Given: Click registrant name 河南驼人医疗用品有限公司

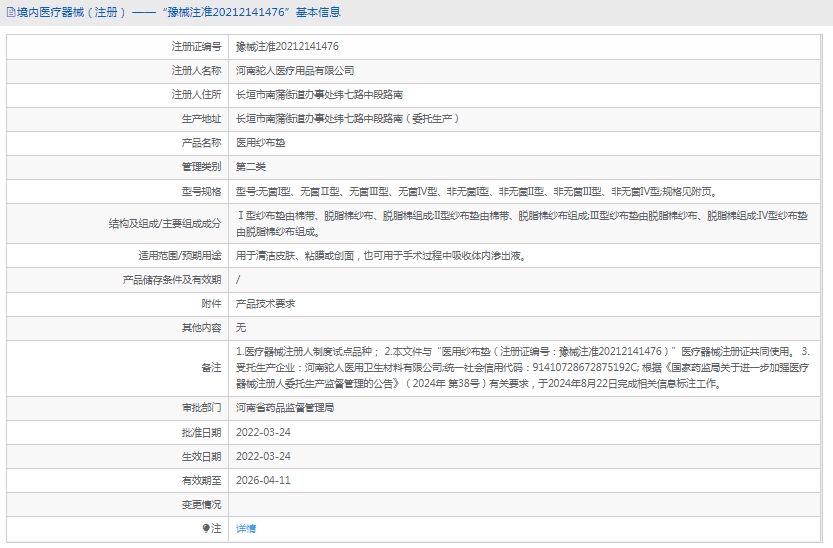Looking at the screenshot, I should [295, 71].
